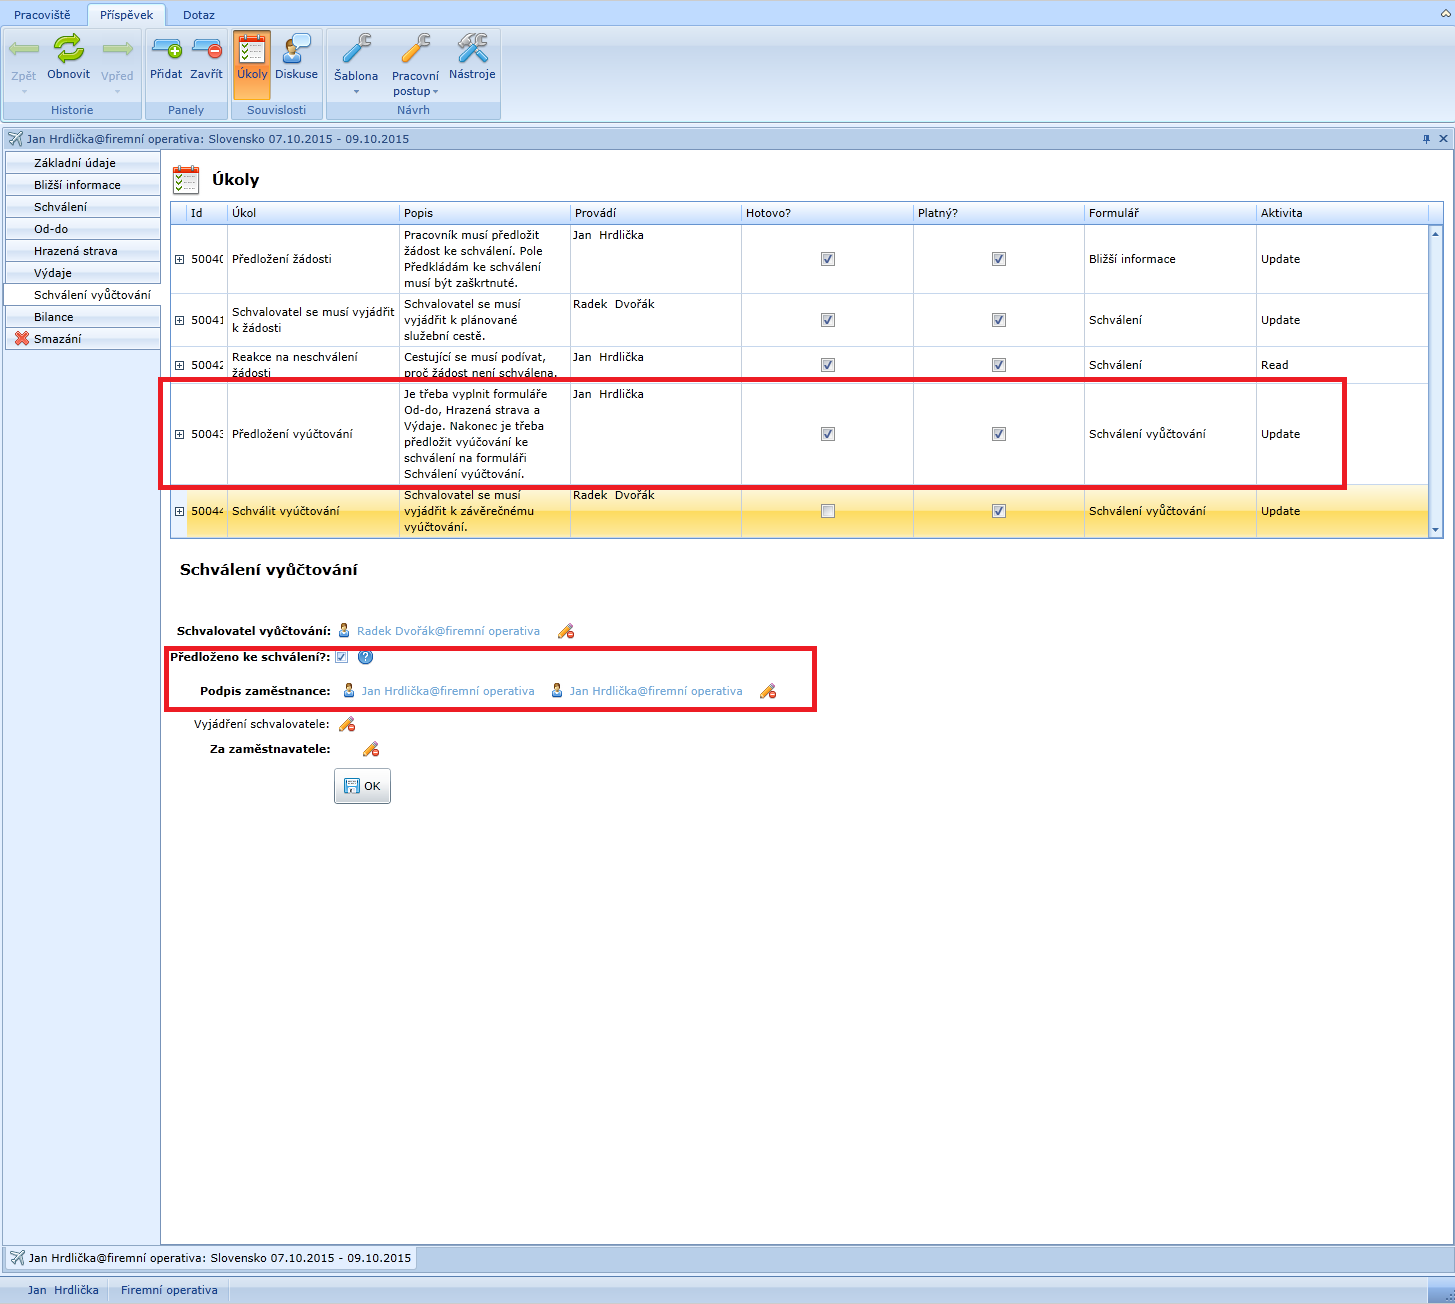
Task: Open the Nástroje tools icon
Action: [472, 48]
